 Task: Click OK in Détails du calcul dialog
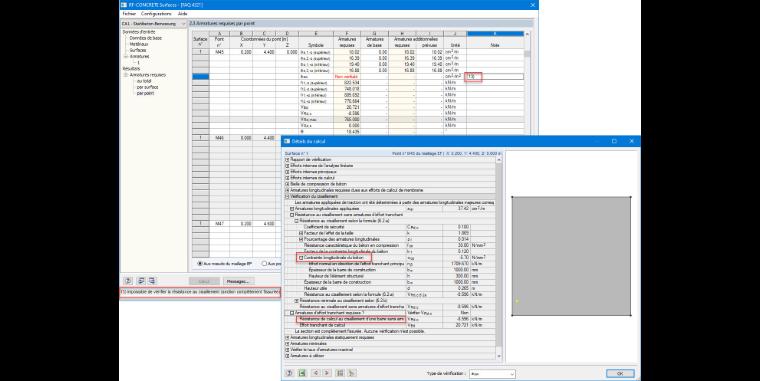(619, 374)
